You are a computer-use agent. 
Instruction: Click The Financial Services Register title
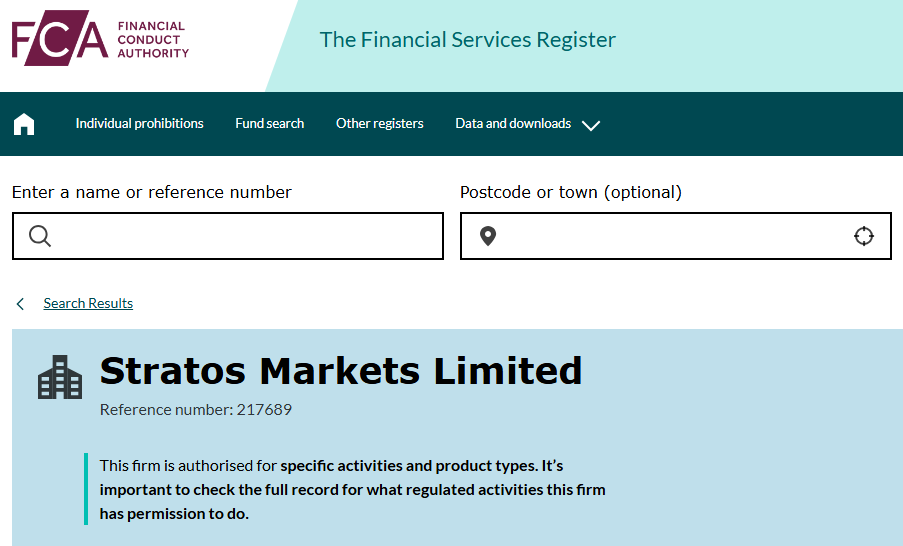pyautogui.click(x=467, y=40)
